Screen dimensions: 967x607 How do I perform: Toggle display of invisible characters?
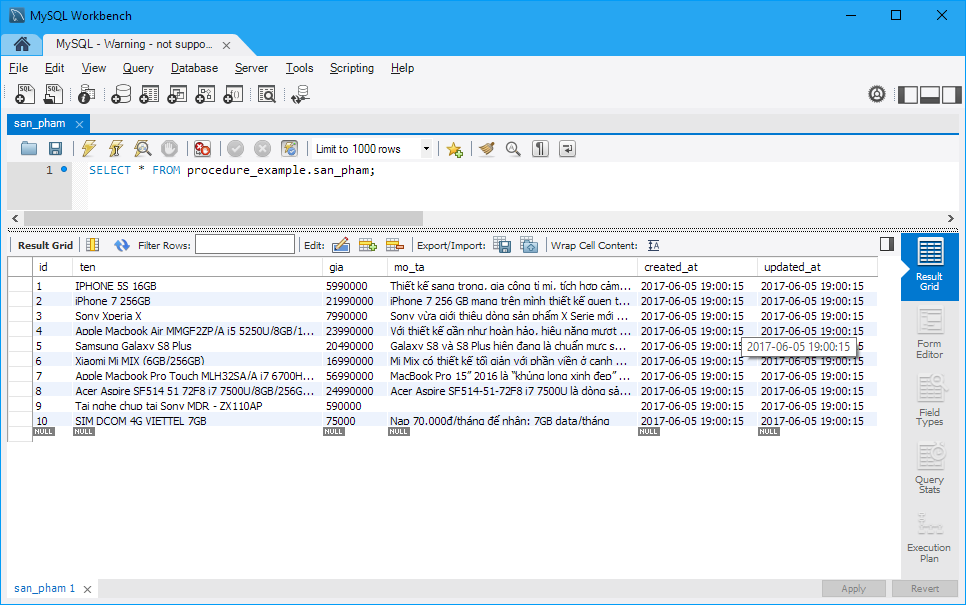(x=540, y=149)
